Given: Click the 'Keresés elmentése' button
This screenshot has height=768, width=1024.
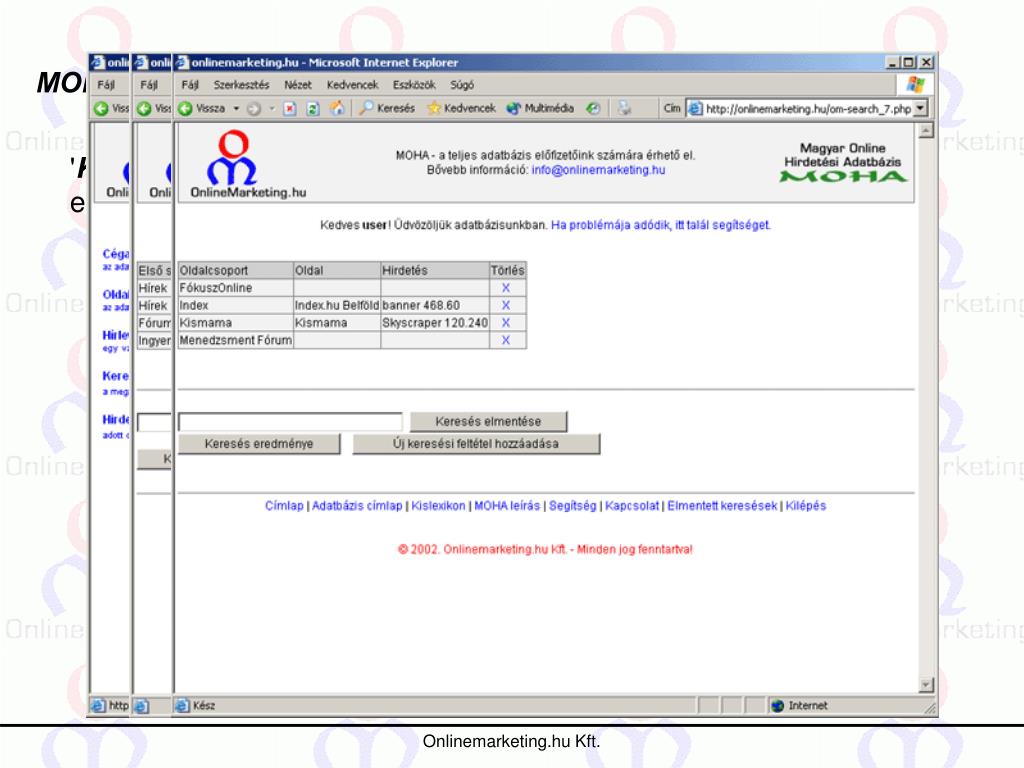Looking at the screenshot, I should tap(488, 422).
